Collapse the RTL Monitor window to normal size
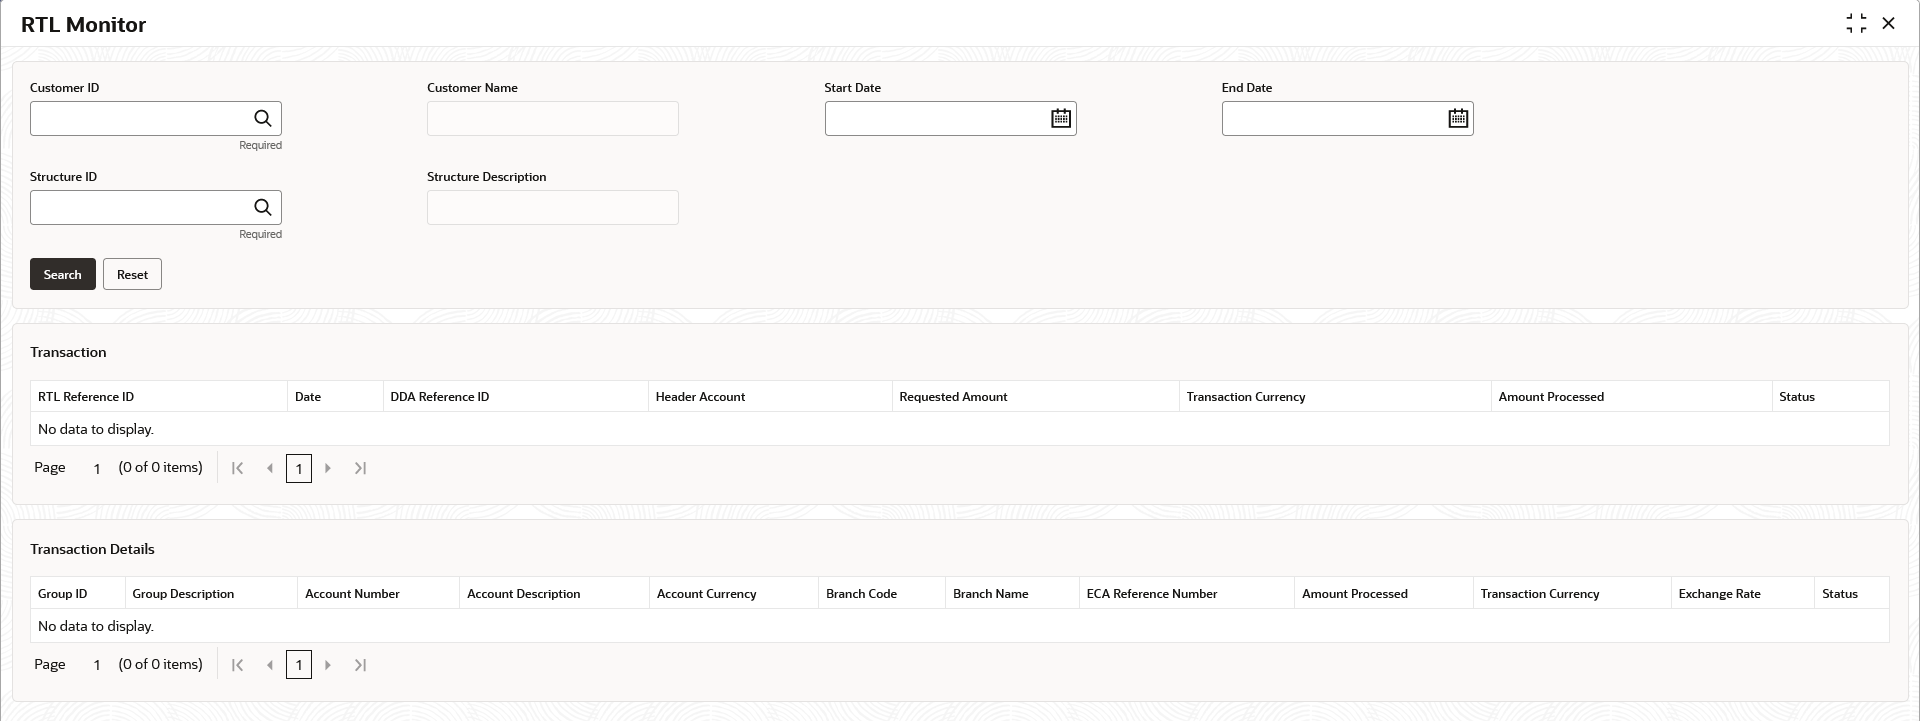The width and height of the screenshot is (1920, 721). point(1856,23)
